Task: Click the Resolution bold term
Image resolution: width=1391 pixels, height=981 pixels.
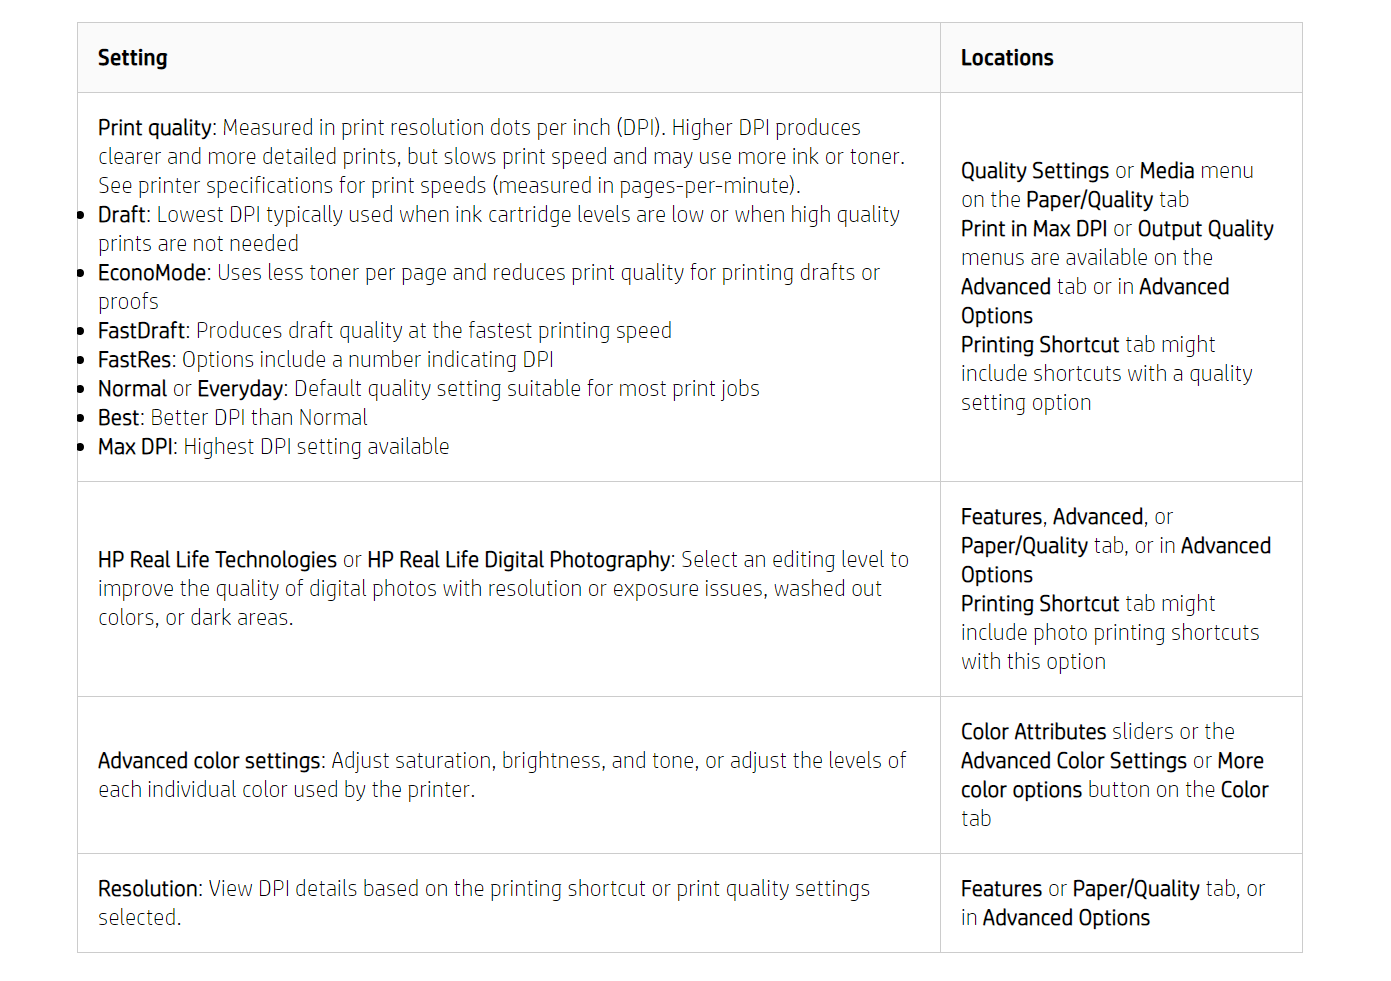Action: click(x=149, y=889)
